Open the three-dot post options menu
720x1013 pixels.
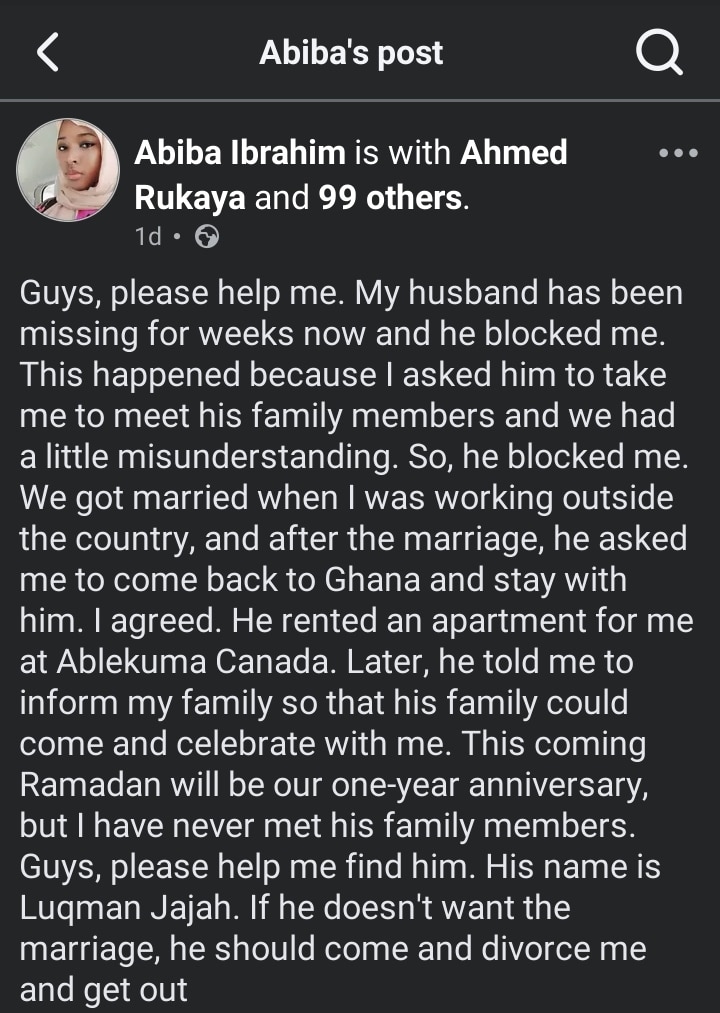pos(678,154)
